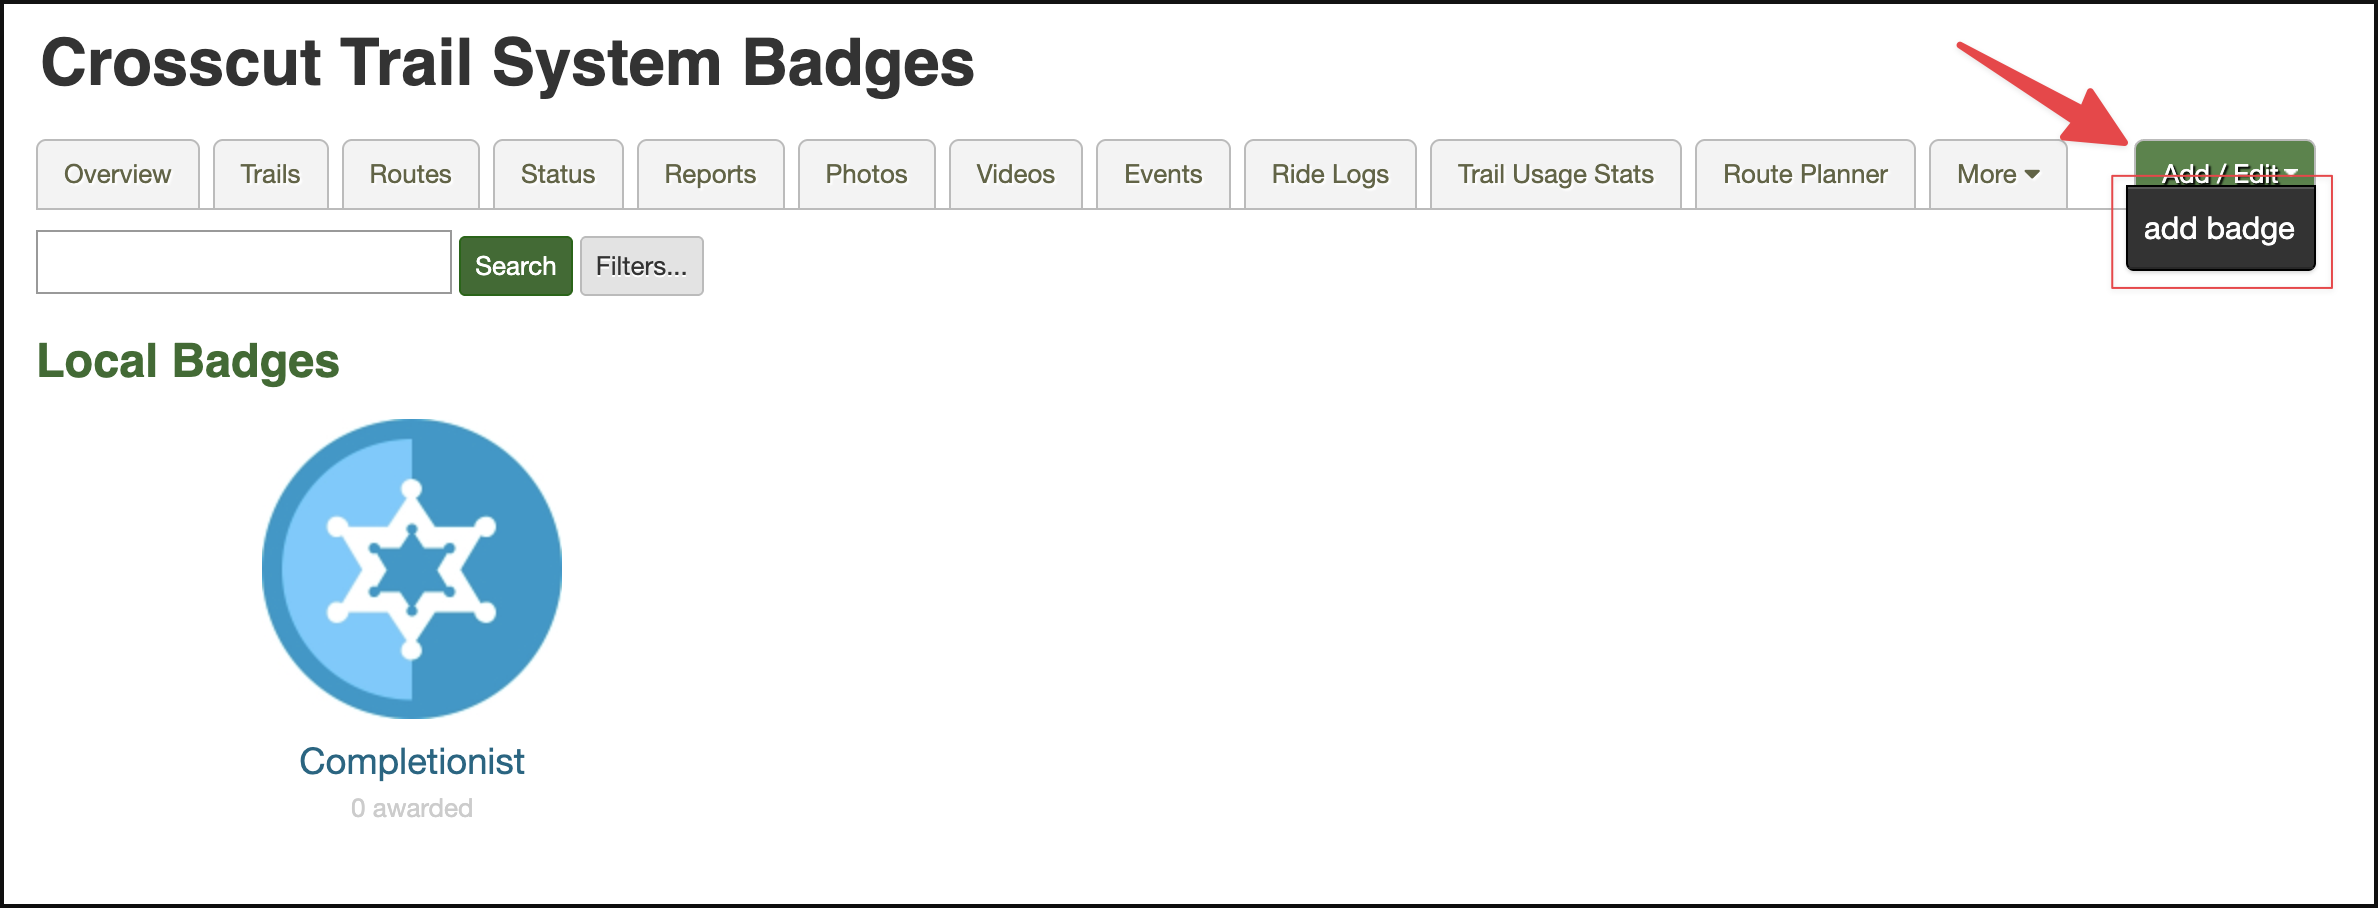This screenshot has height=908, width=2378.
Task: Select the Ride Logs tab
Action: click(1330, 174)
